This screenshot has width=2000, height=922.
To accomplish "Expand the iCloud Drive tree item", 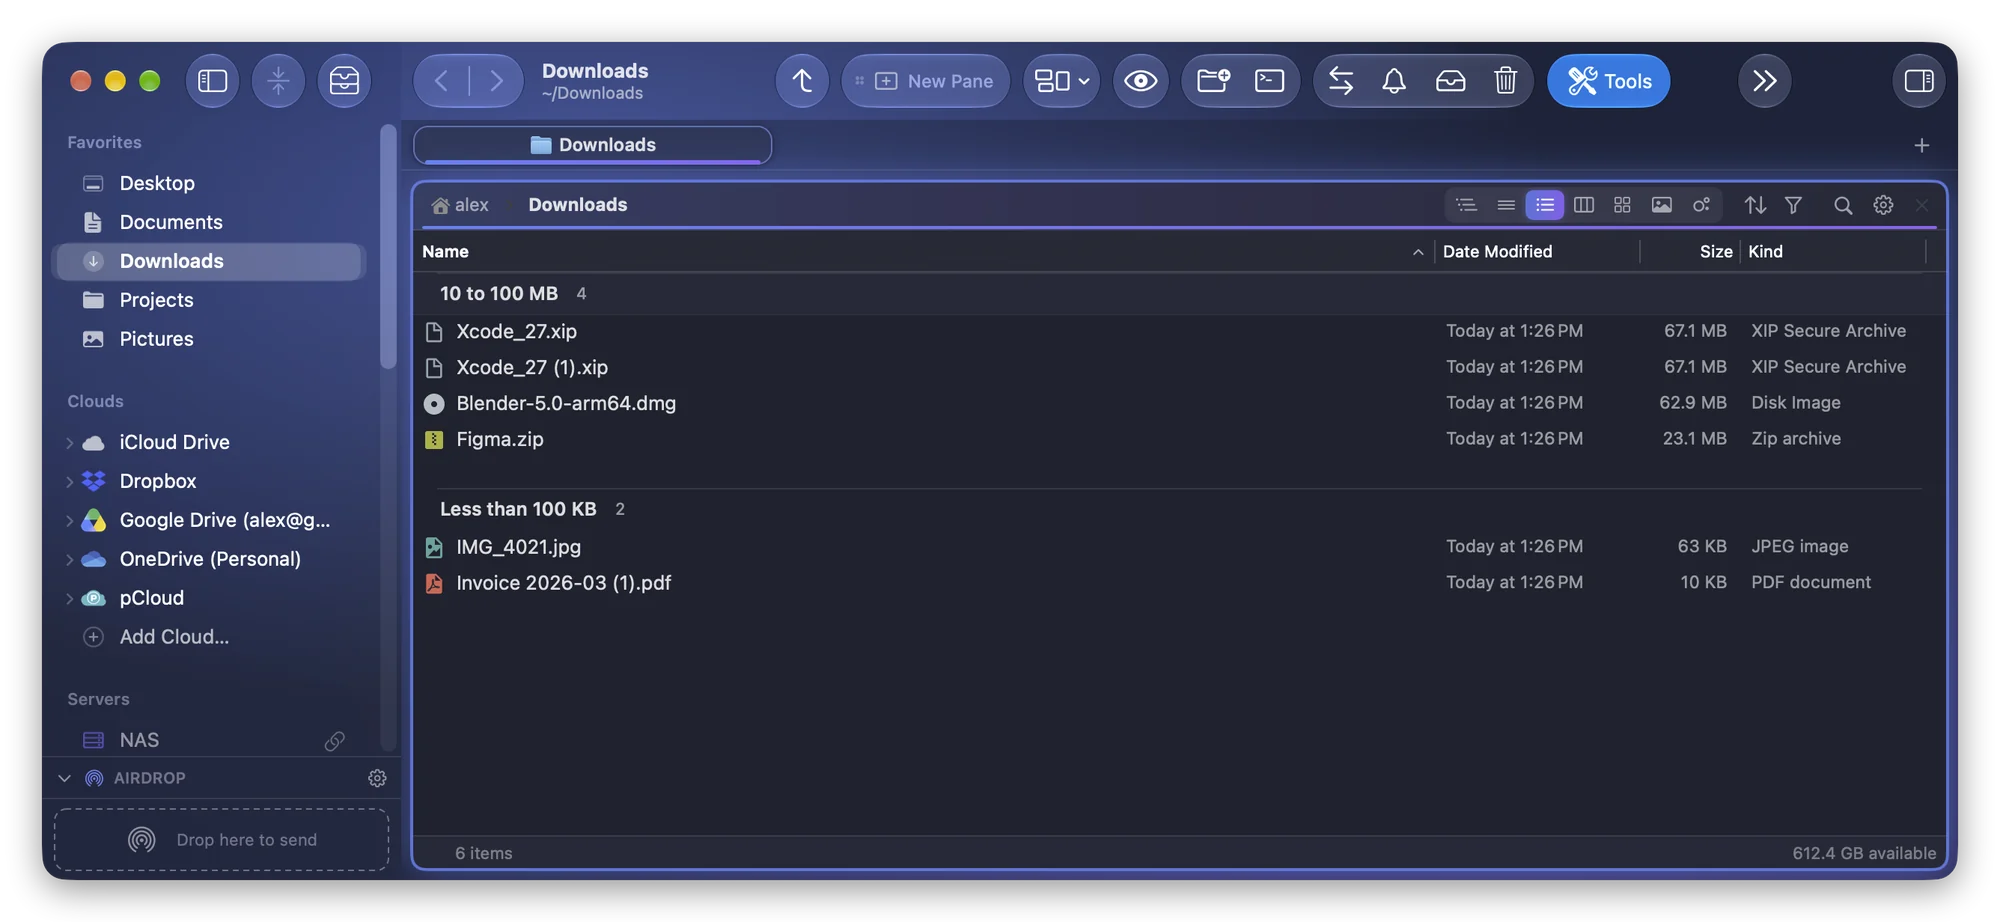I will click(x=69, y=443).
